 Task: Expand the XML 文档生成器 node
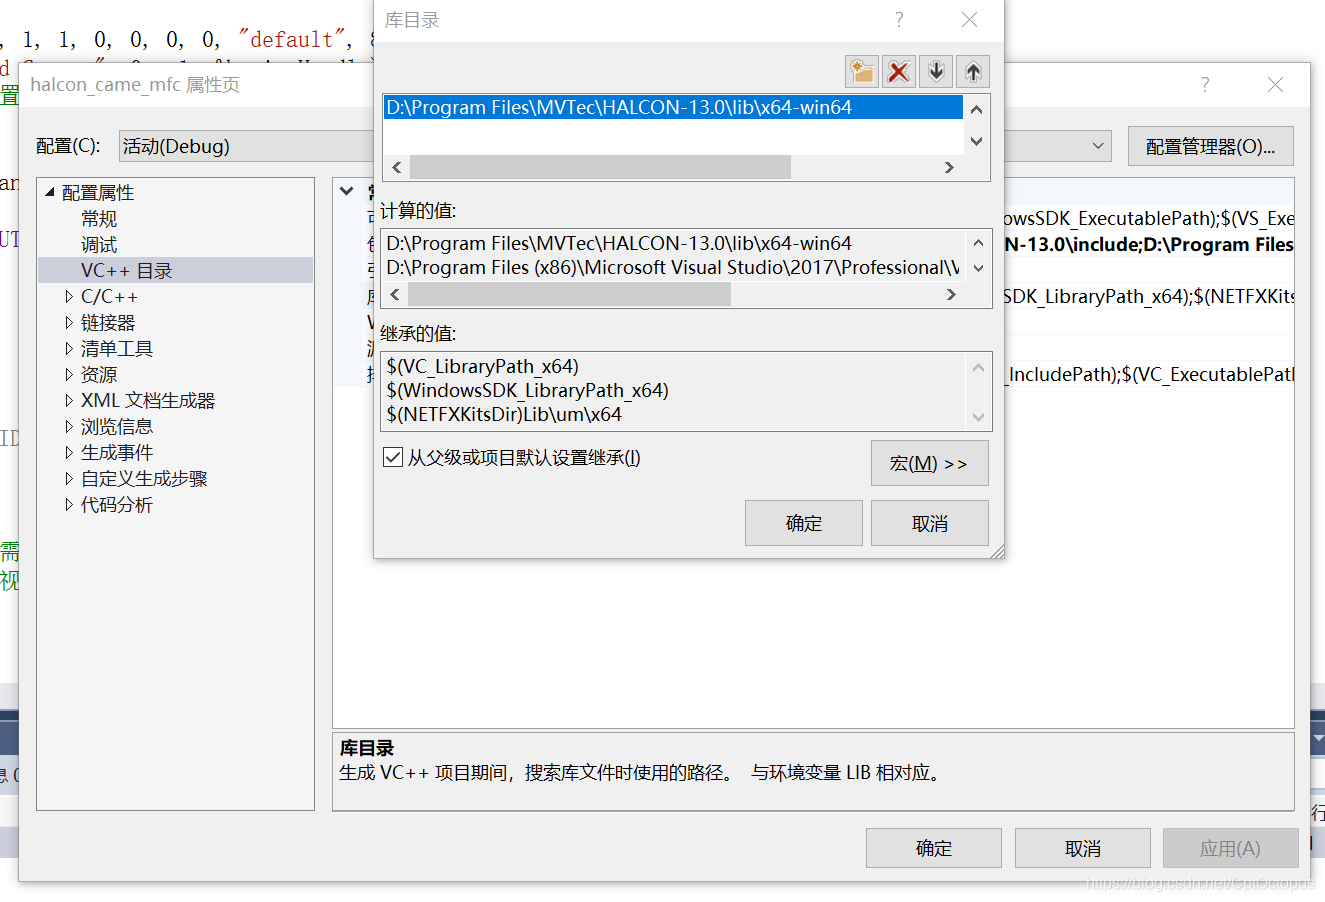(x=69, y=401)
